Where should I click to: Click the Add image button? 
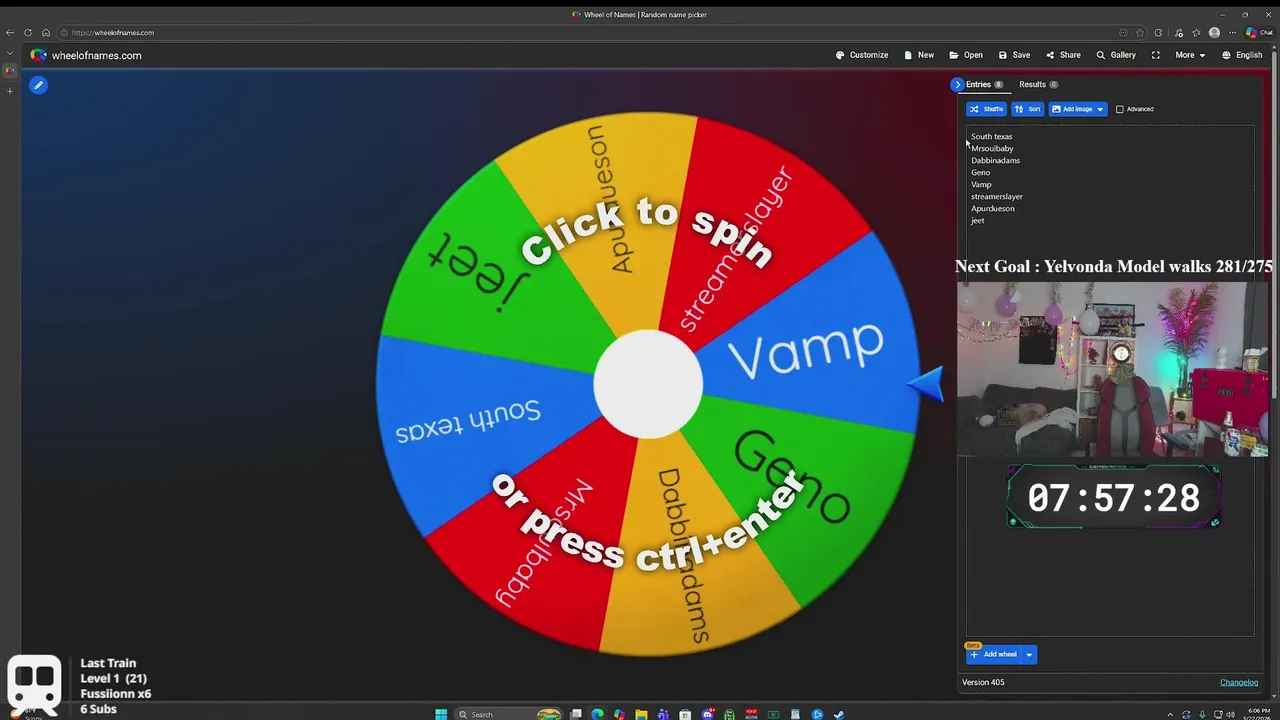point(1071,109)
